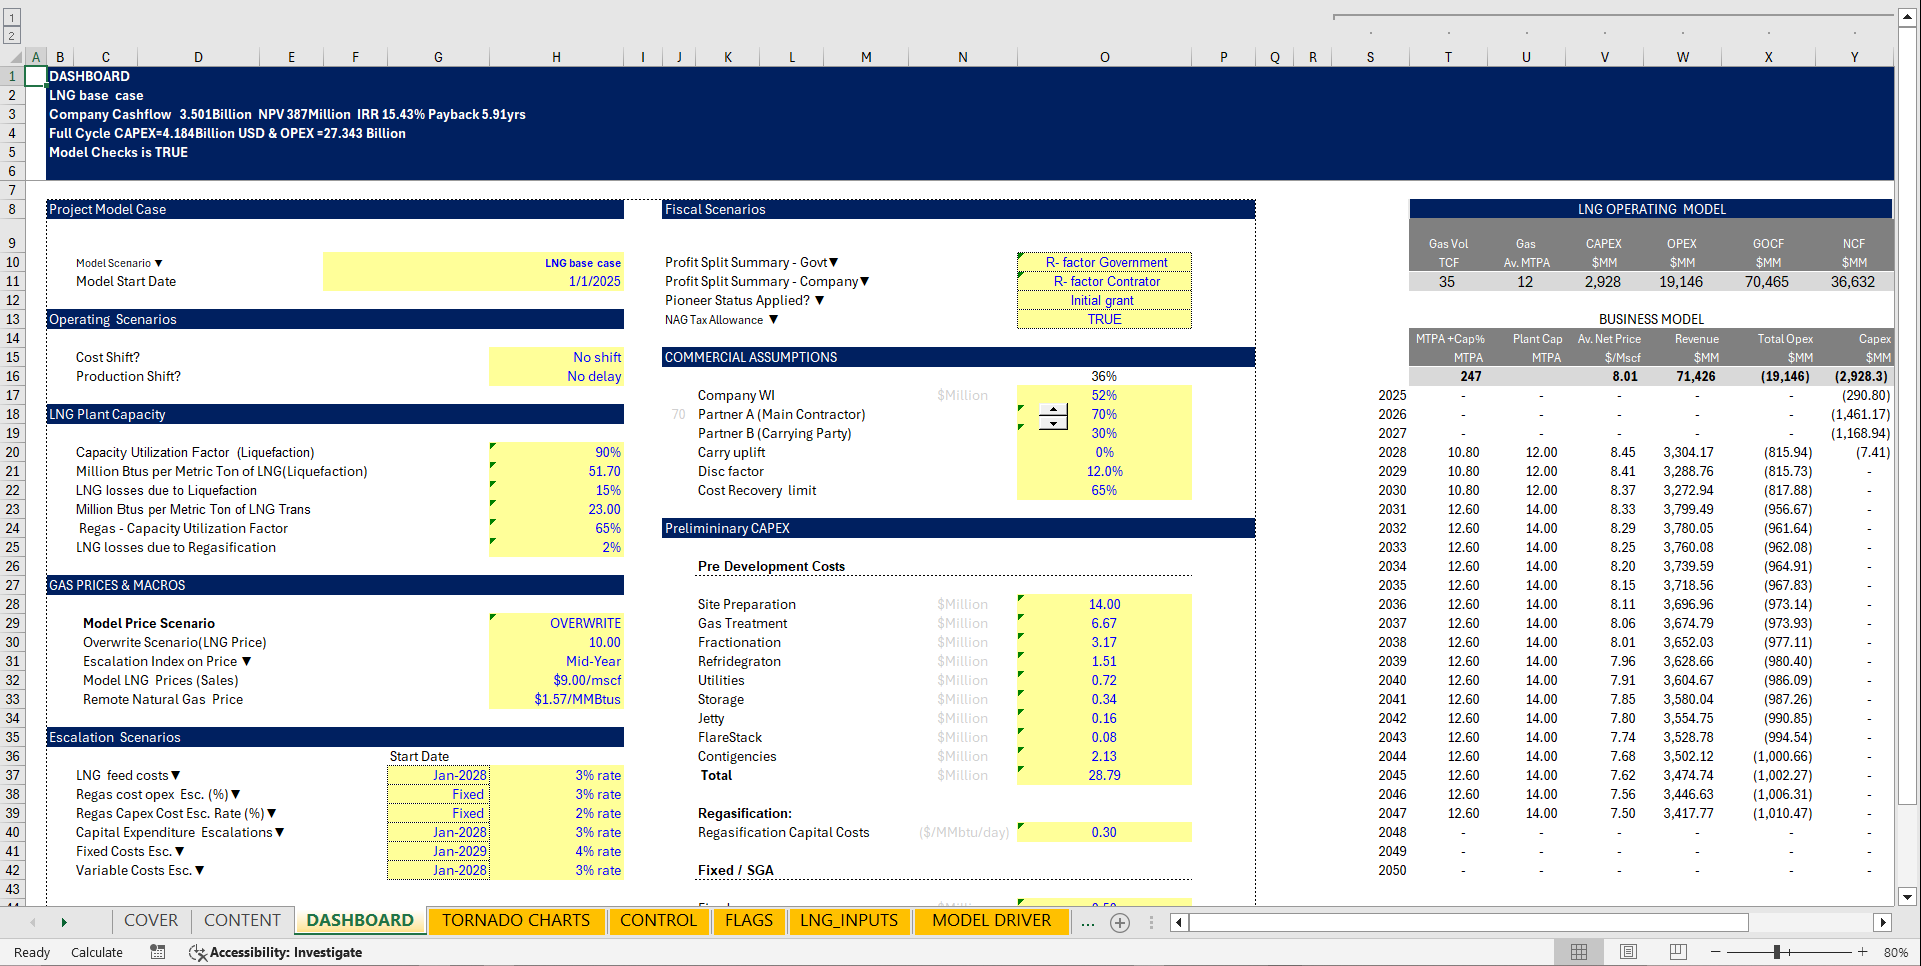1921x966 pixels.
Task: Click the macro recording icon in status bar
Action: coord(157,952)
